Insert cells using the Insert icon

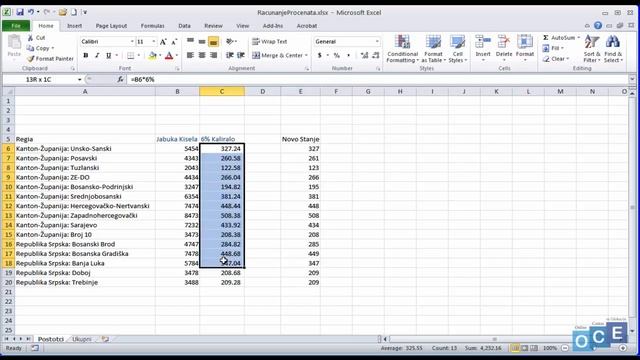pyautogui.click(x=483, y=42)
